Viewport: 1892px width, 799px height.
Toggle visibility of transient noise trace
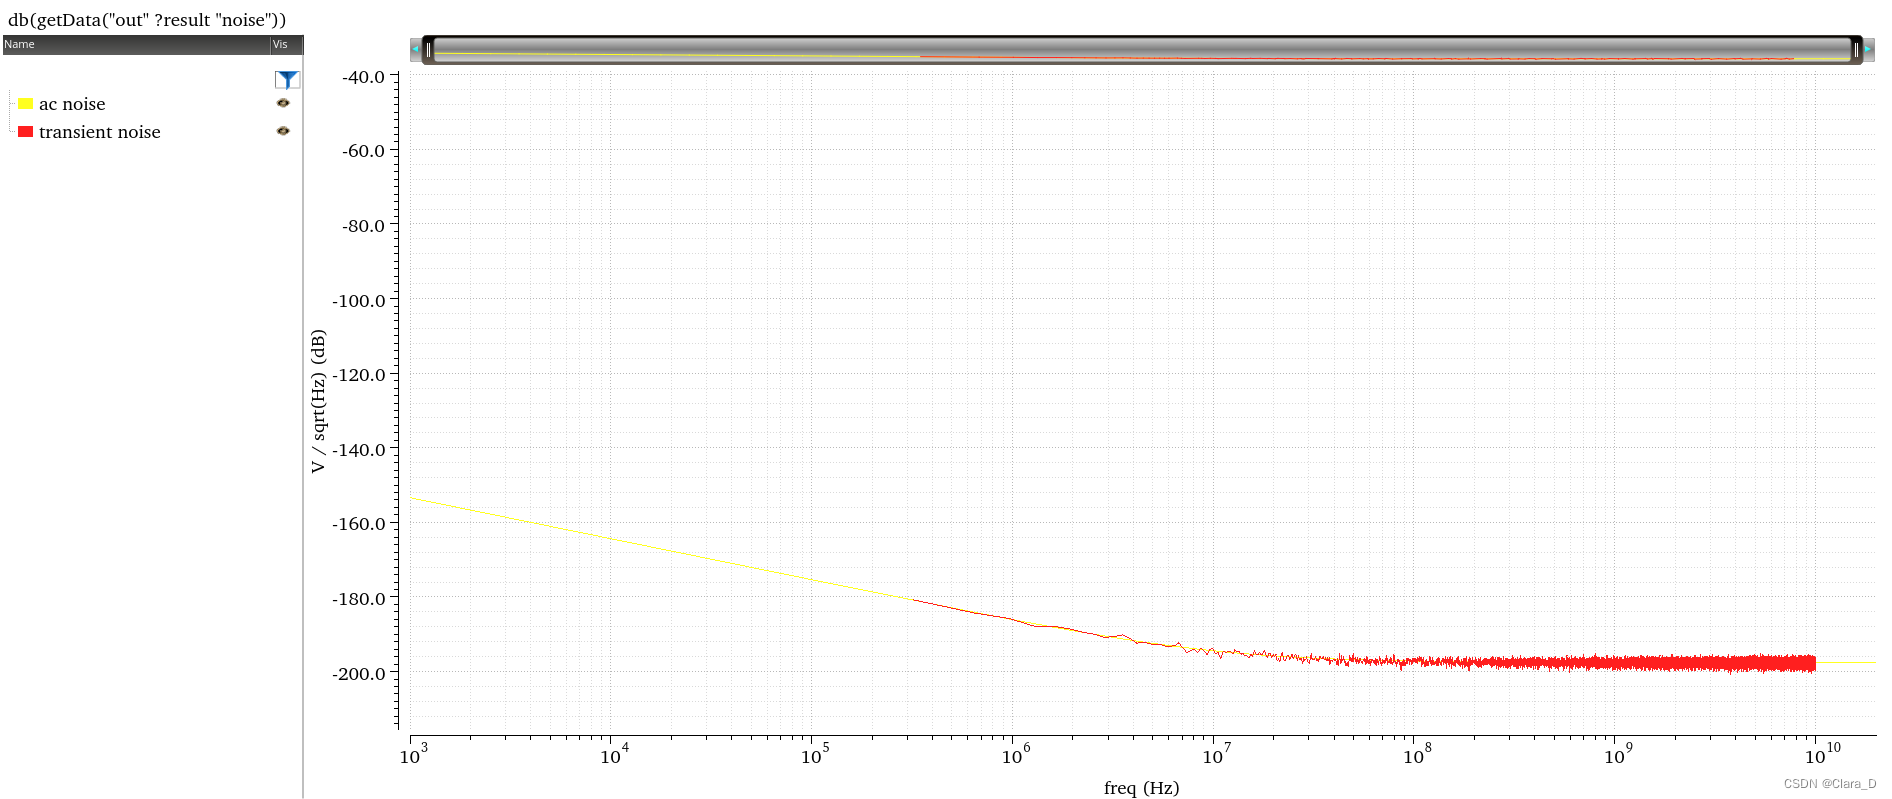point(283,131)
